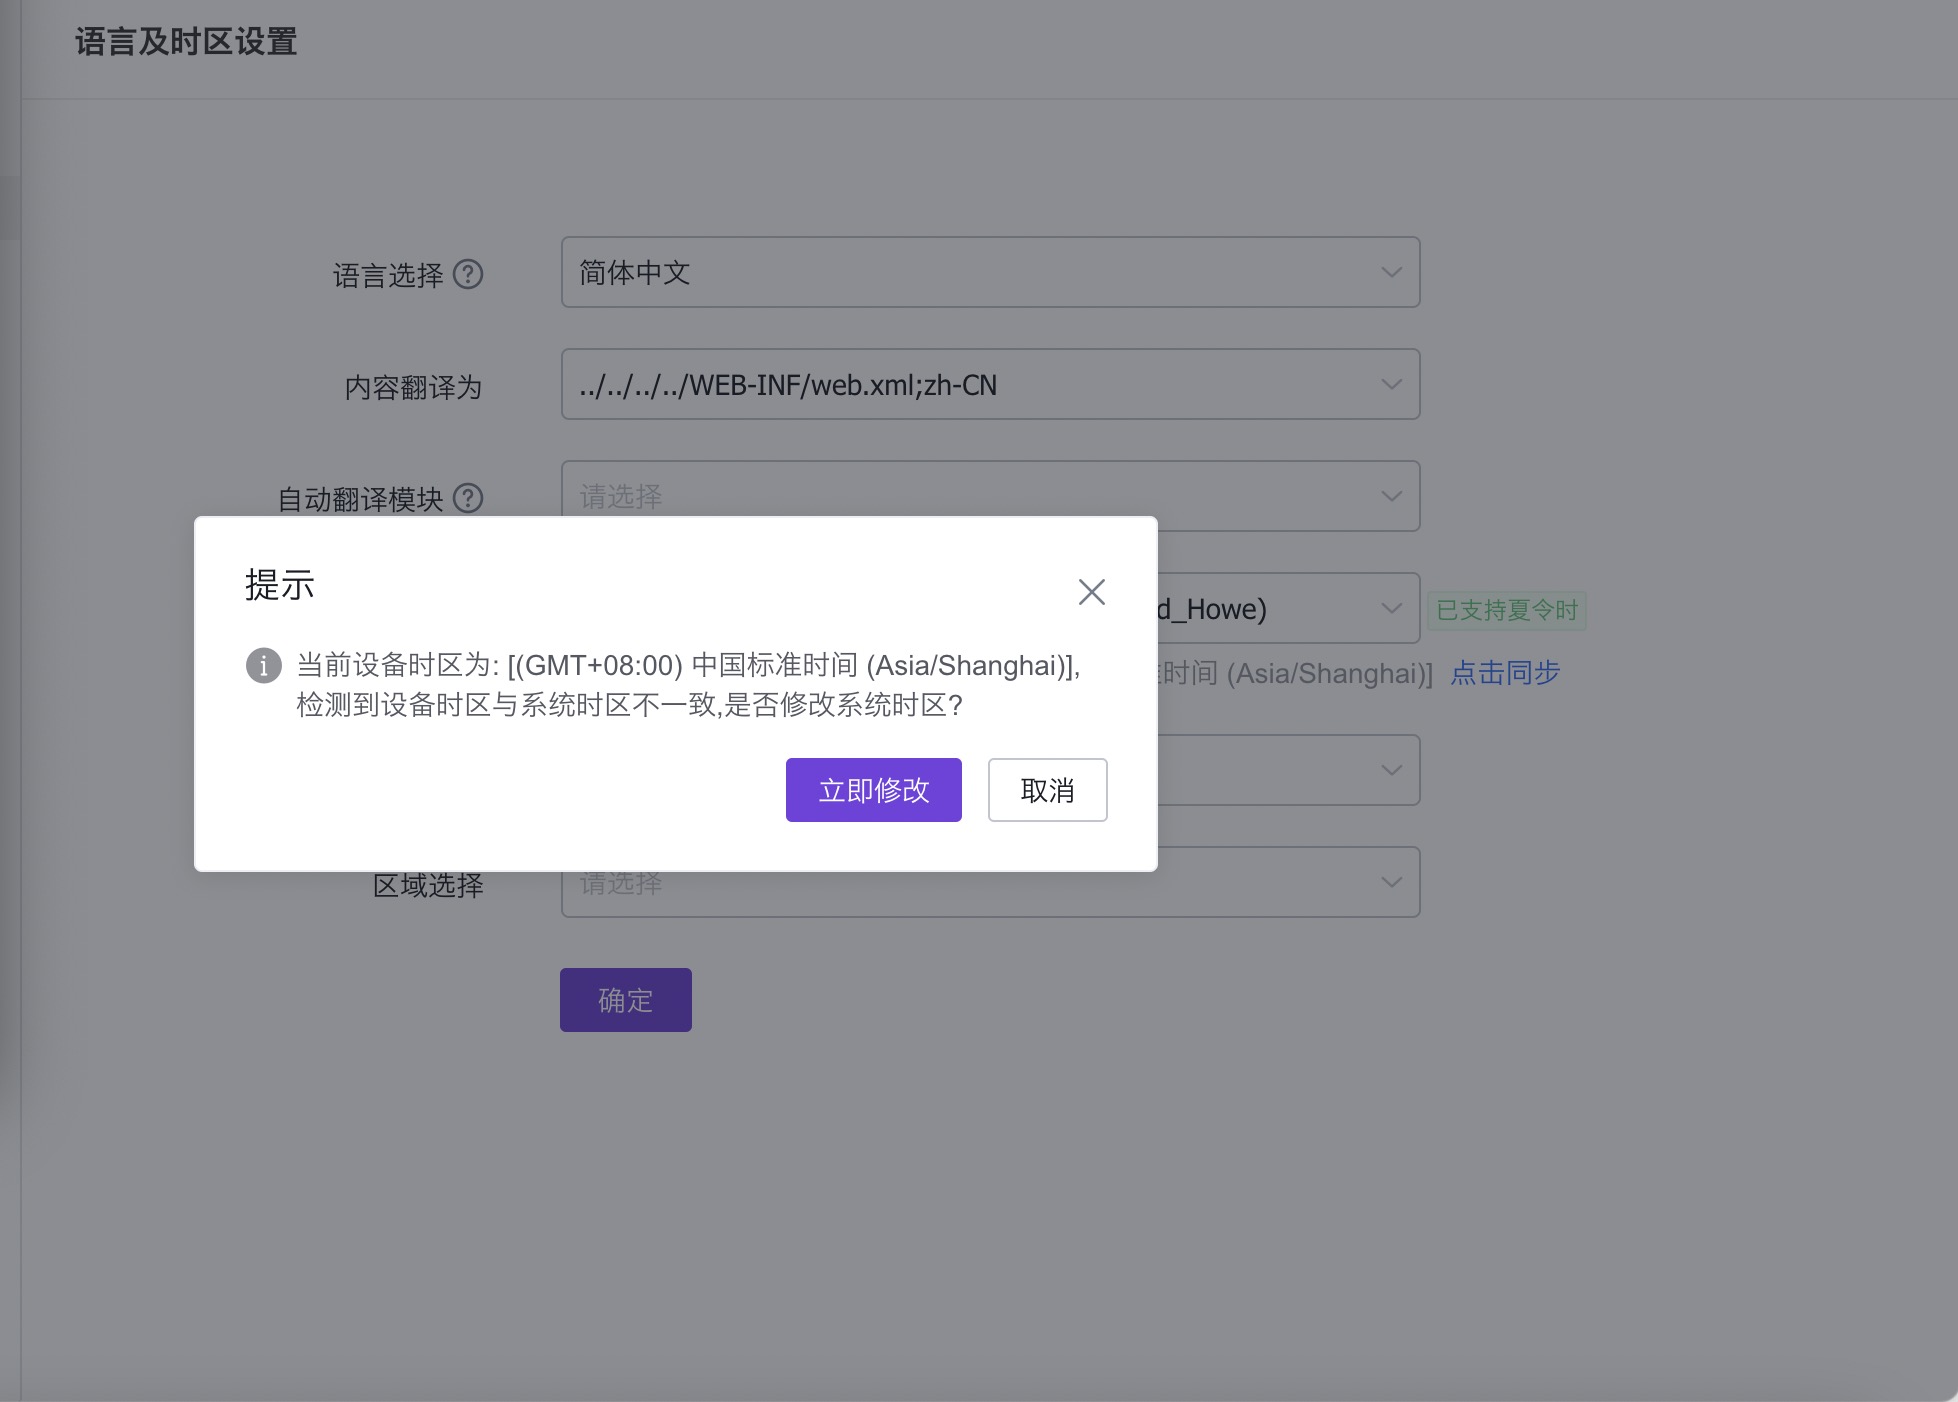
Task: Click the 内容翻译为 field label
Action: [x=413, y=387]
